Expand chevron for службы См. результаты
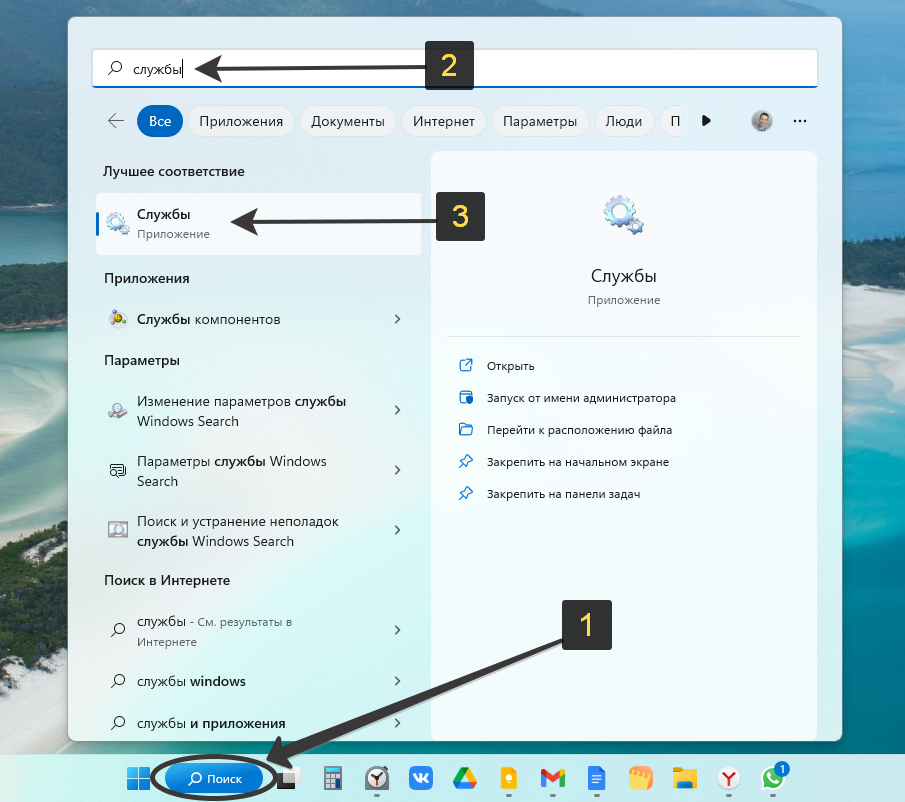The width and height of the screenshot is (905, 802). click(397, 630)
